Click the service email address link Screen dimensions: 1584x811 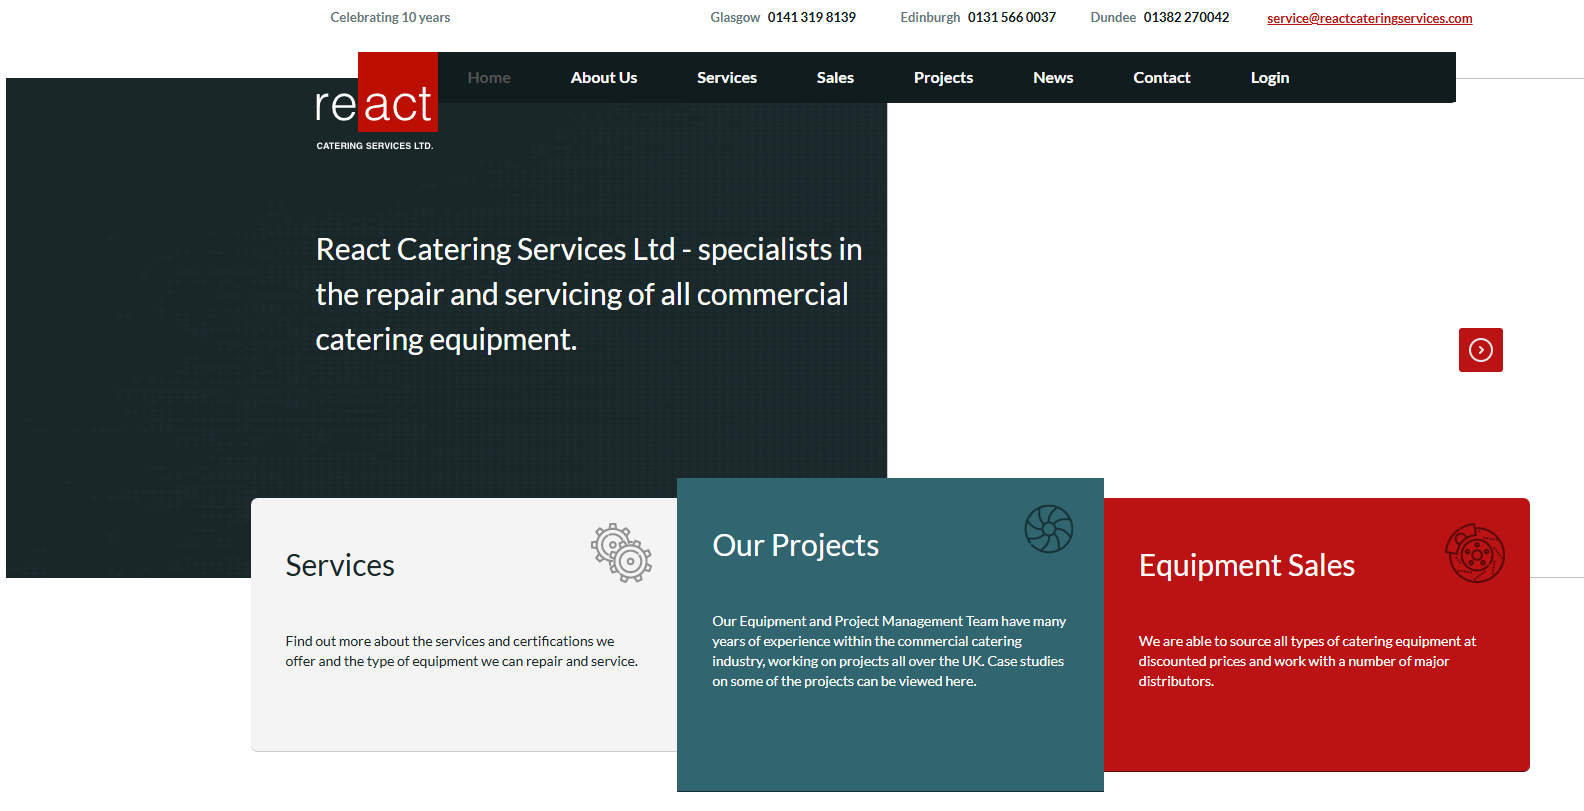pyautogui.click(x=1369, y=18)
